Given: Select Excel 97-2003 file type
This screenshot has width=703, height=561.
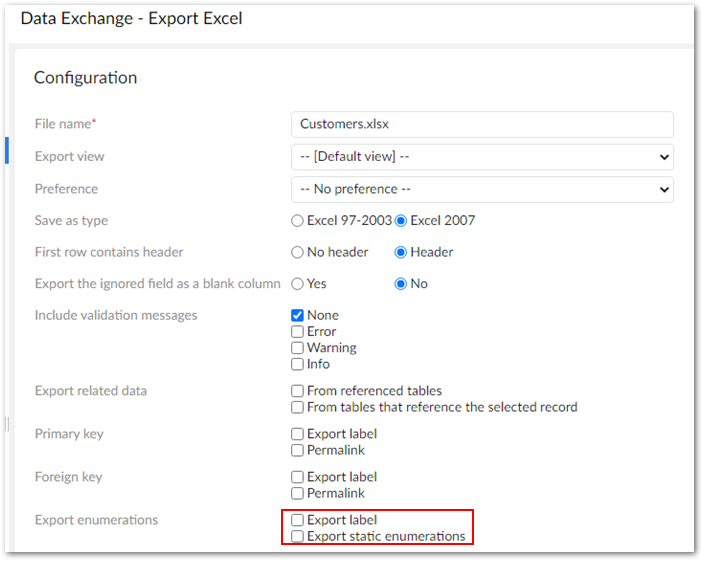Looking at the screenshot, I should 297,221.
